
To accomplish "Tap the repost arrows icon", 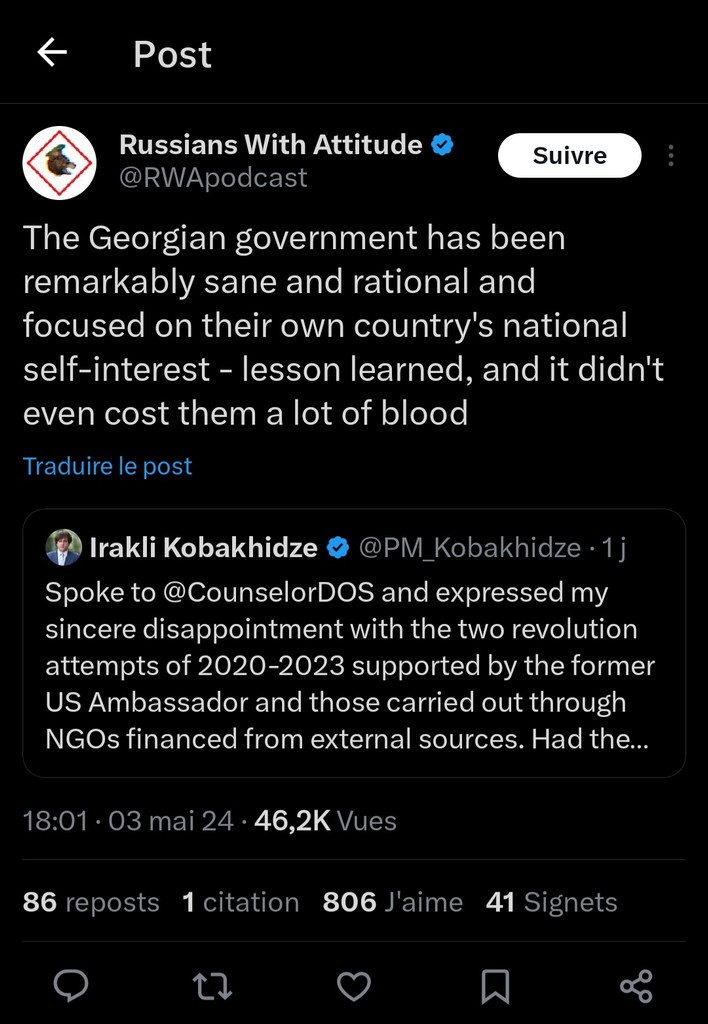I will [212, 986].
